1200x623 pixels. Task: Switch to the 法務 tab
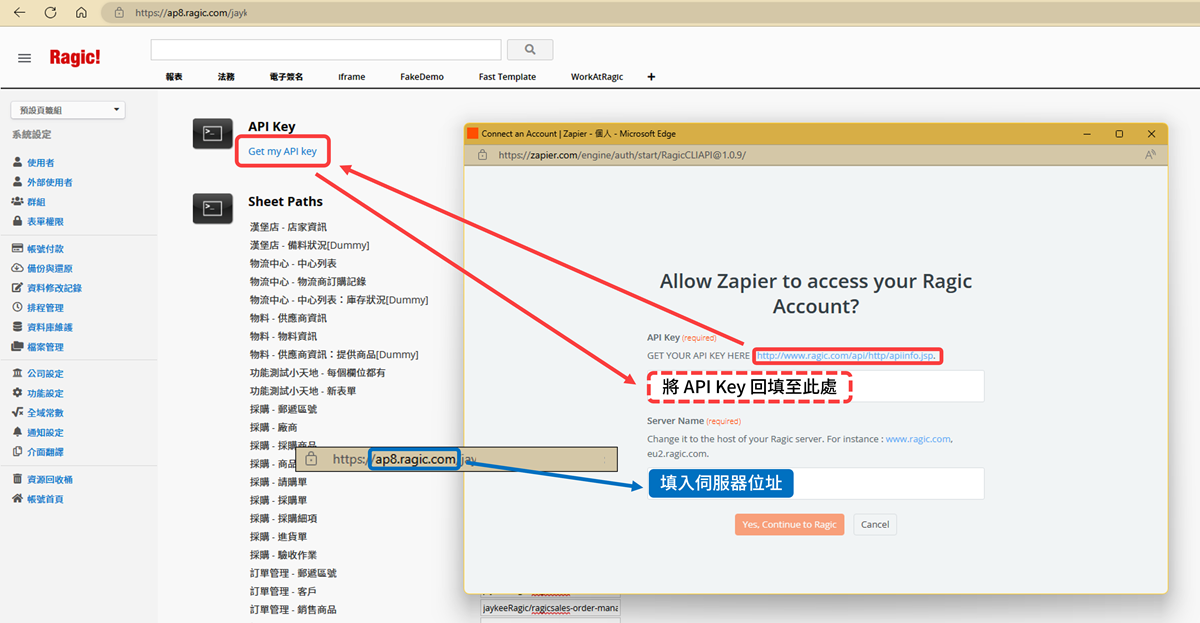tap(226, 77)
